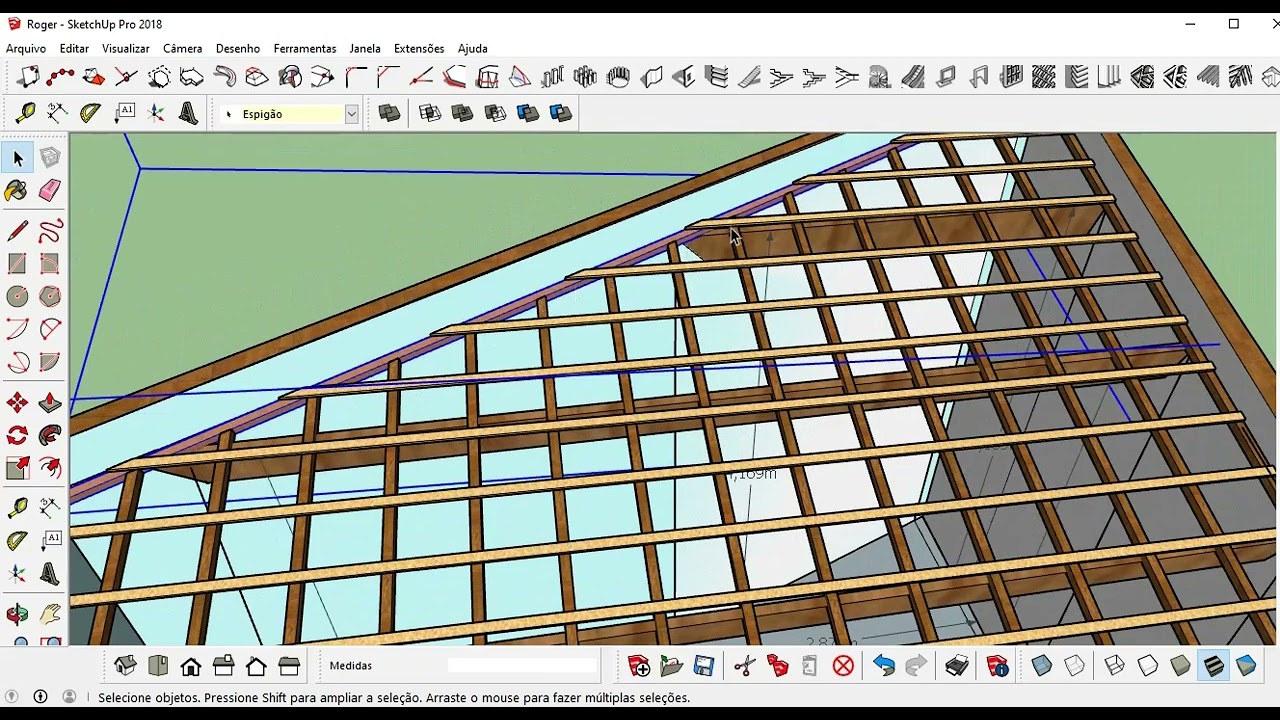Viewport: 1280px width, 720px height.
Task: Click the "Medidas" label
Action: click(351, 666)
